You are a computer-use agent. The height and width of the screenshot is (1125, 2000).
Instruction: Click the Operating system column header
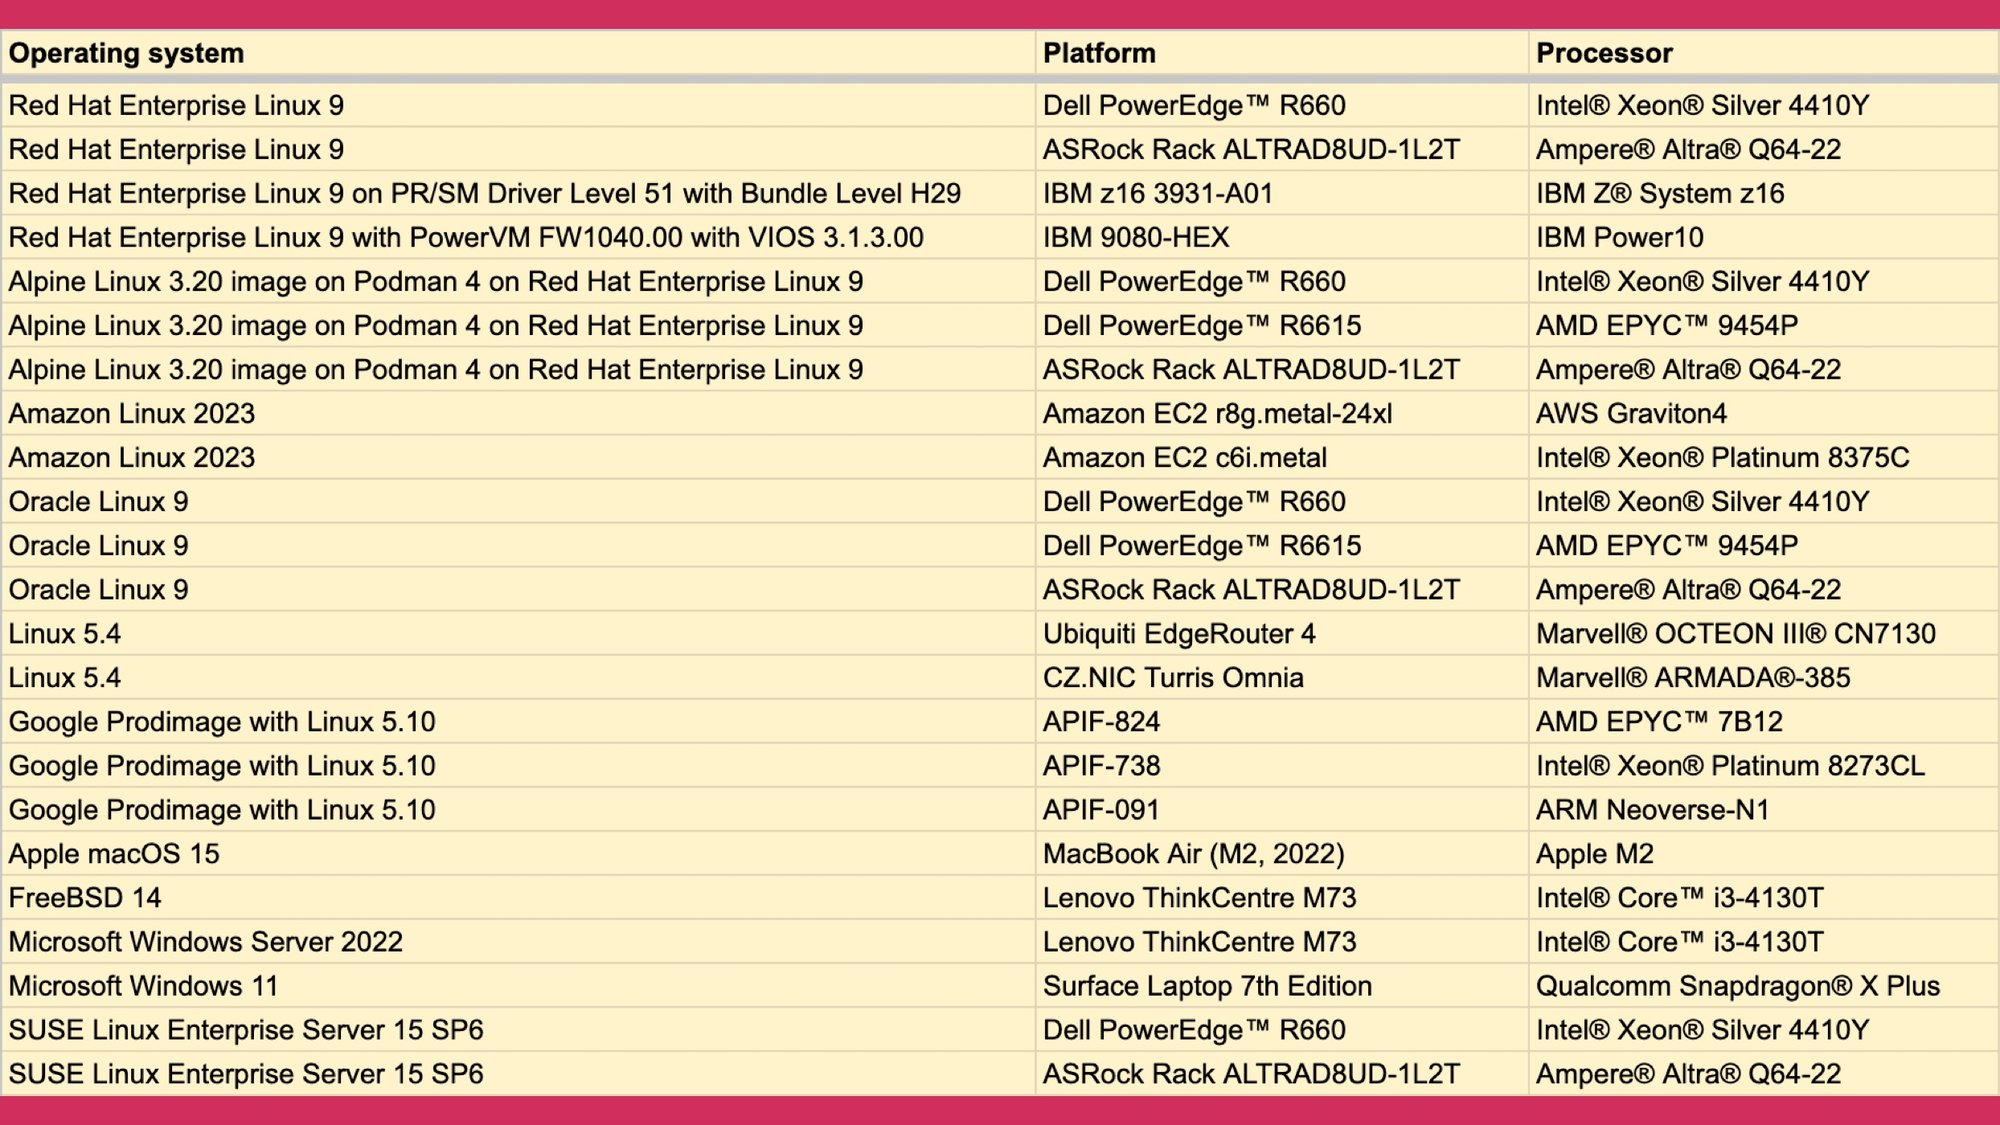126,53
